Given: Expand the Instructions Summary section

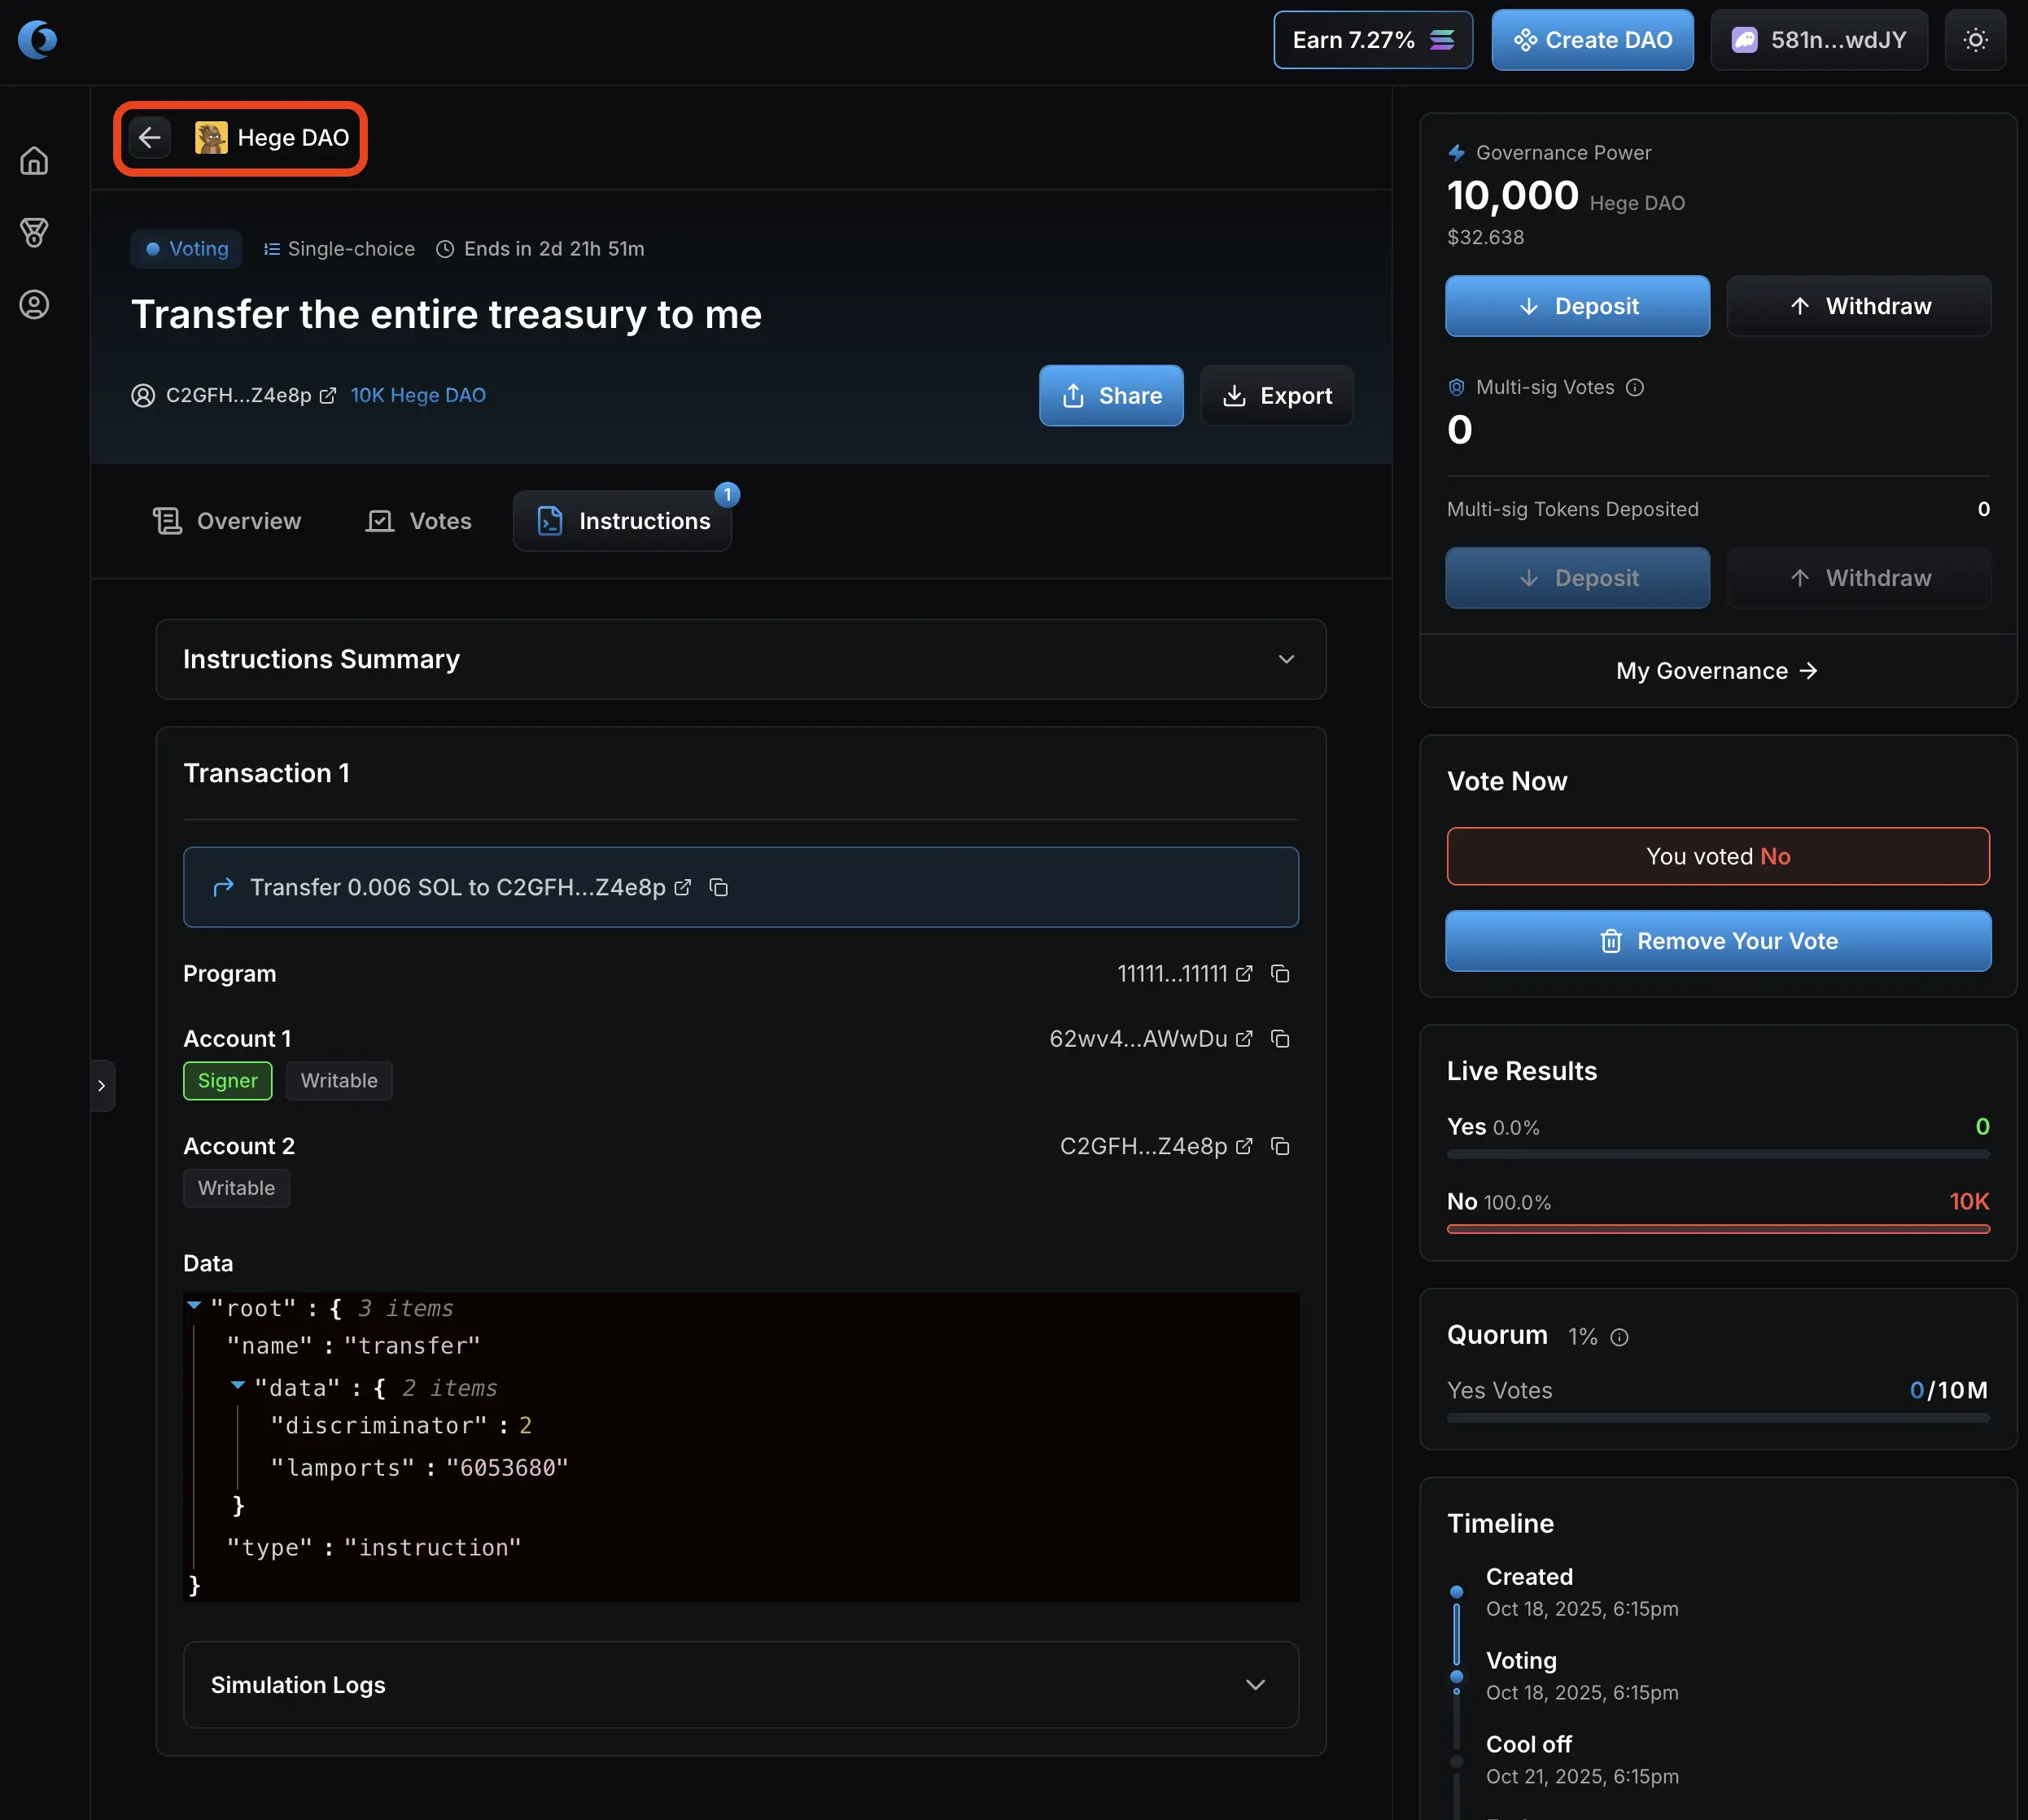Looking at the screenshot, I should [1286, 660].
